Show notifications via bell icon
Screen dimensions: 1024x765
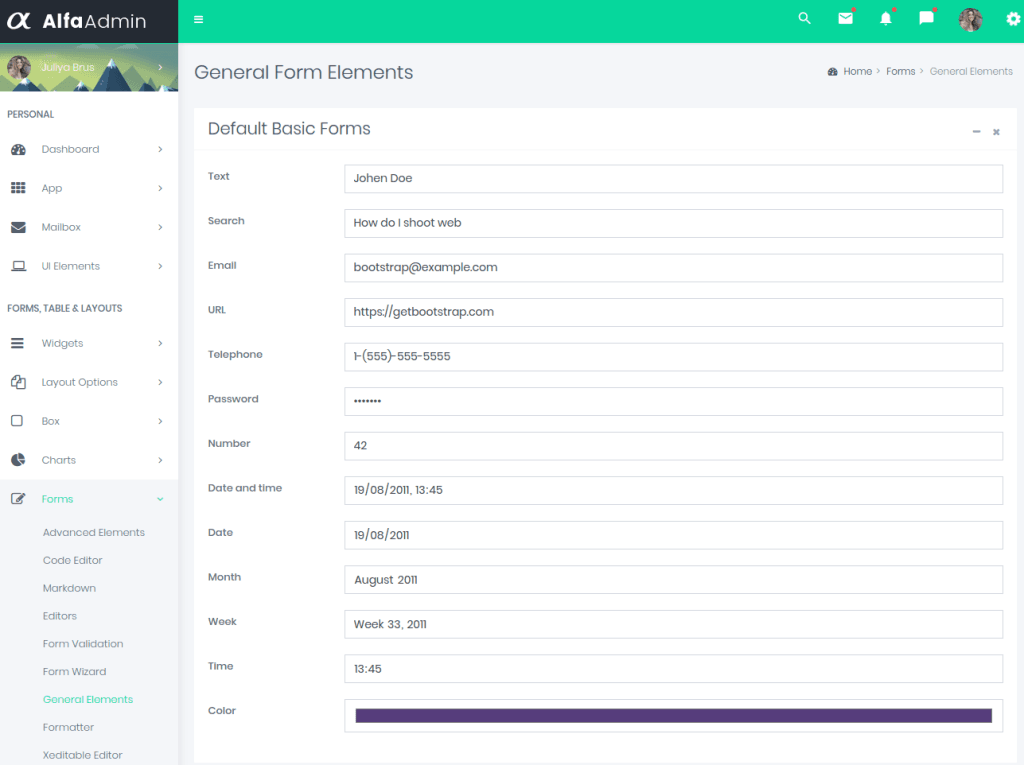885,19
